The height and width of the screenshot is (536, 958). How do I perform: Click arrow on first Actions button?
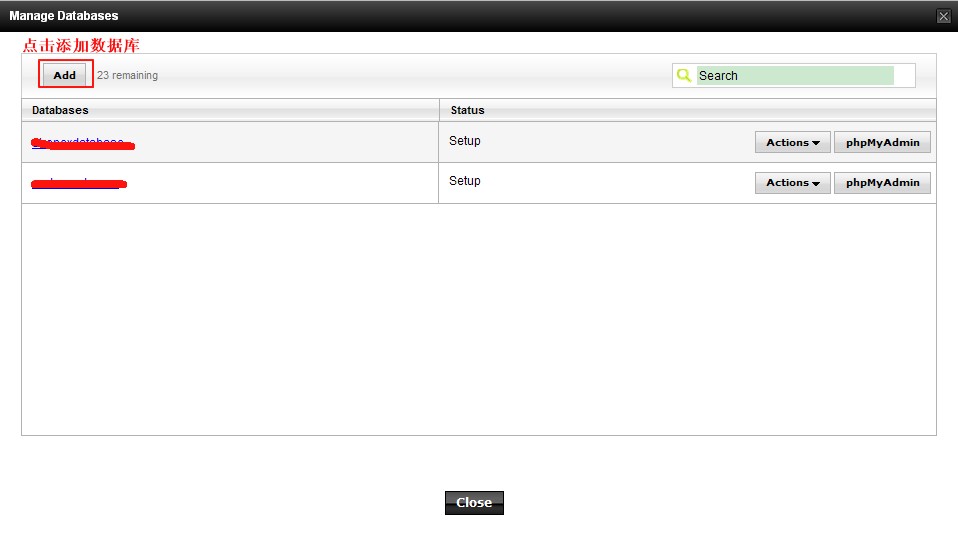816,143
